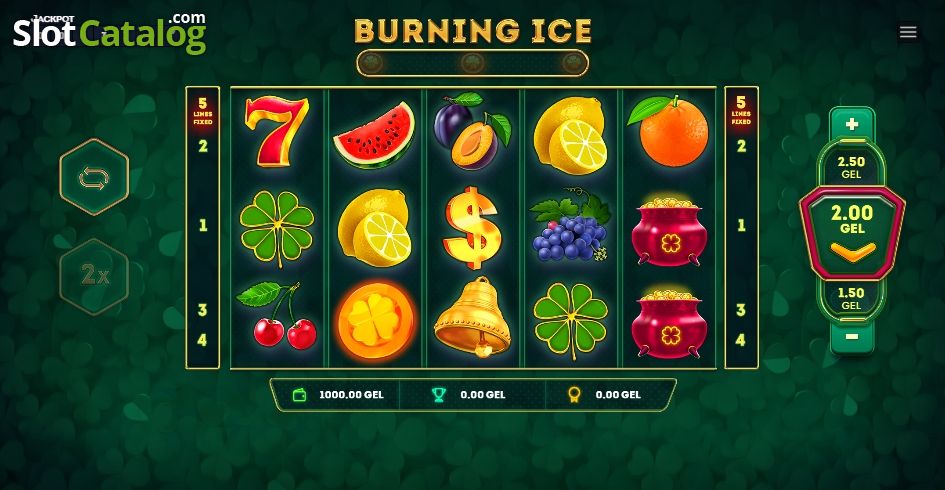
Task: Increase bet with the plus button
Action: [x=852, y=124]
